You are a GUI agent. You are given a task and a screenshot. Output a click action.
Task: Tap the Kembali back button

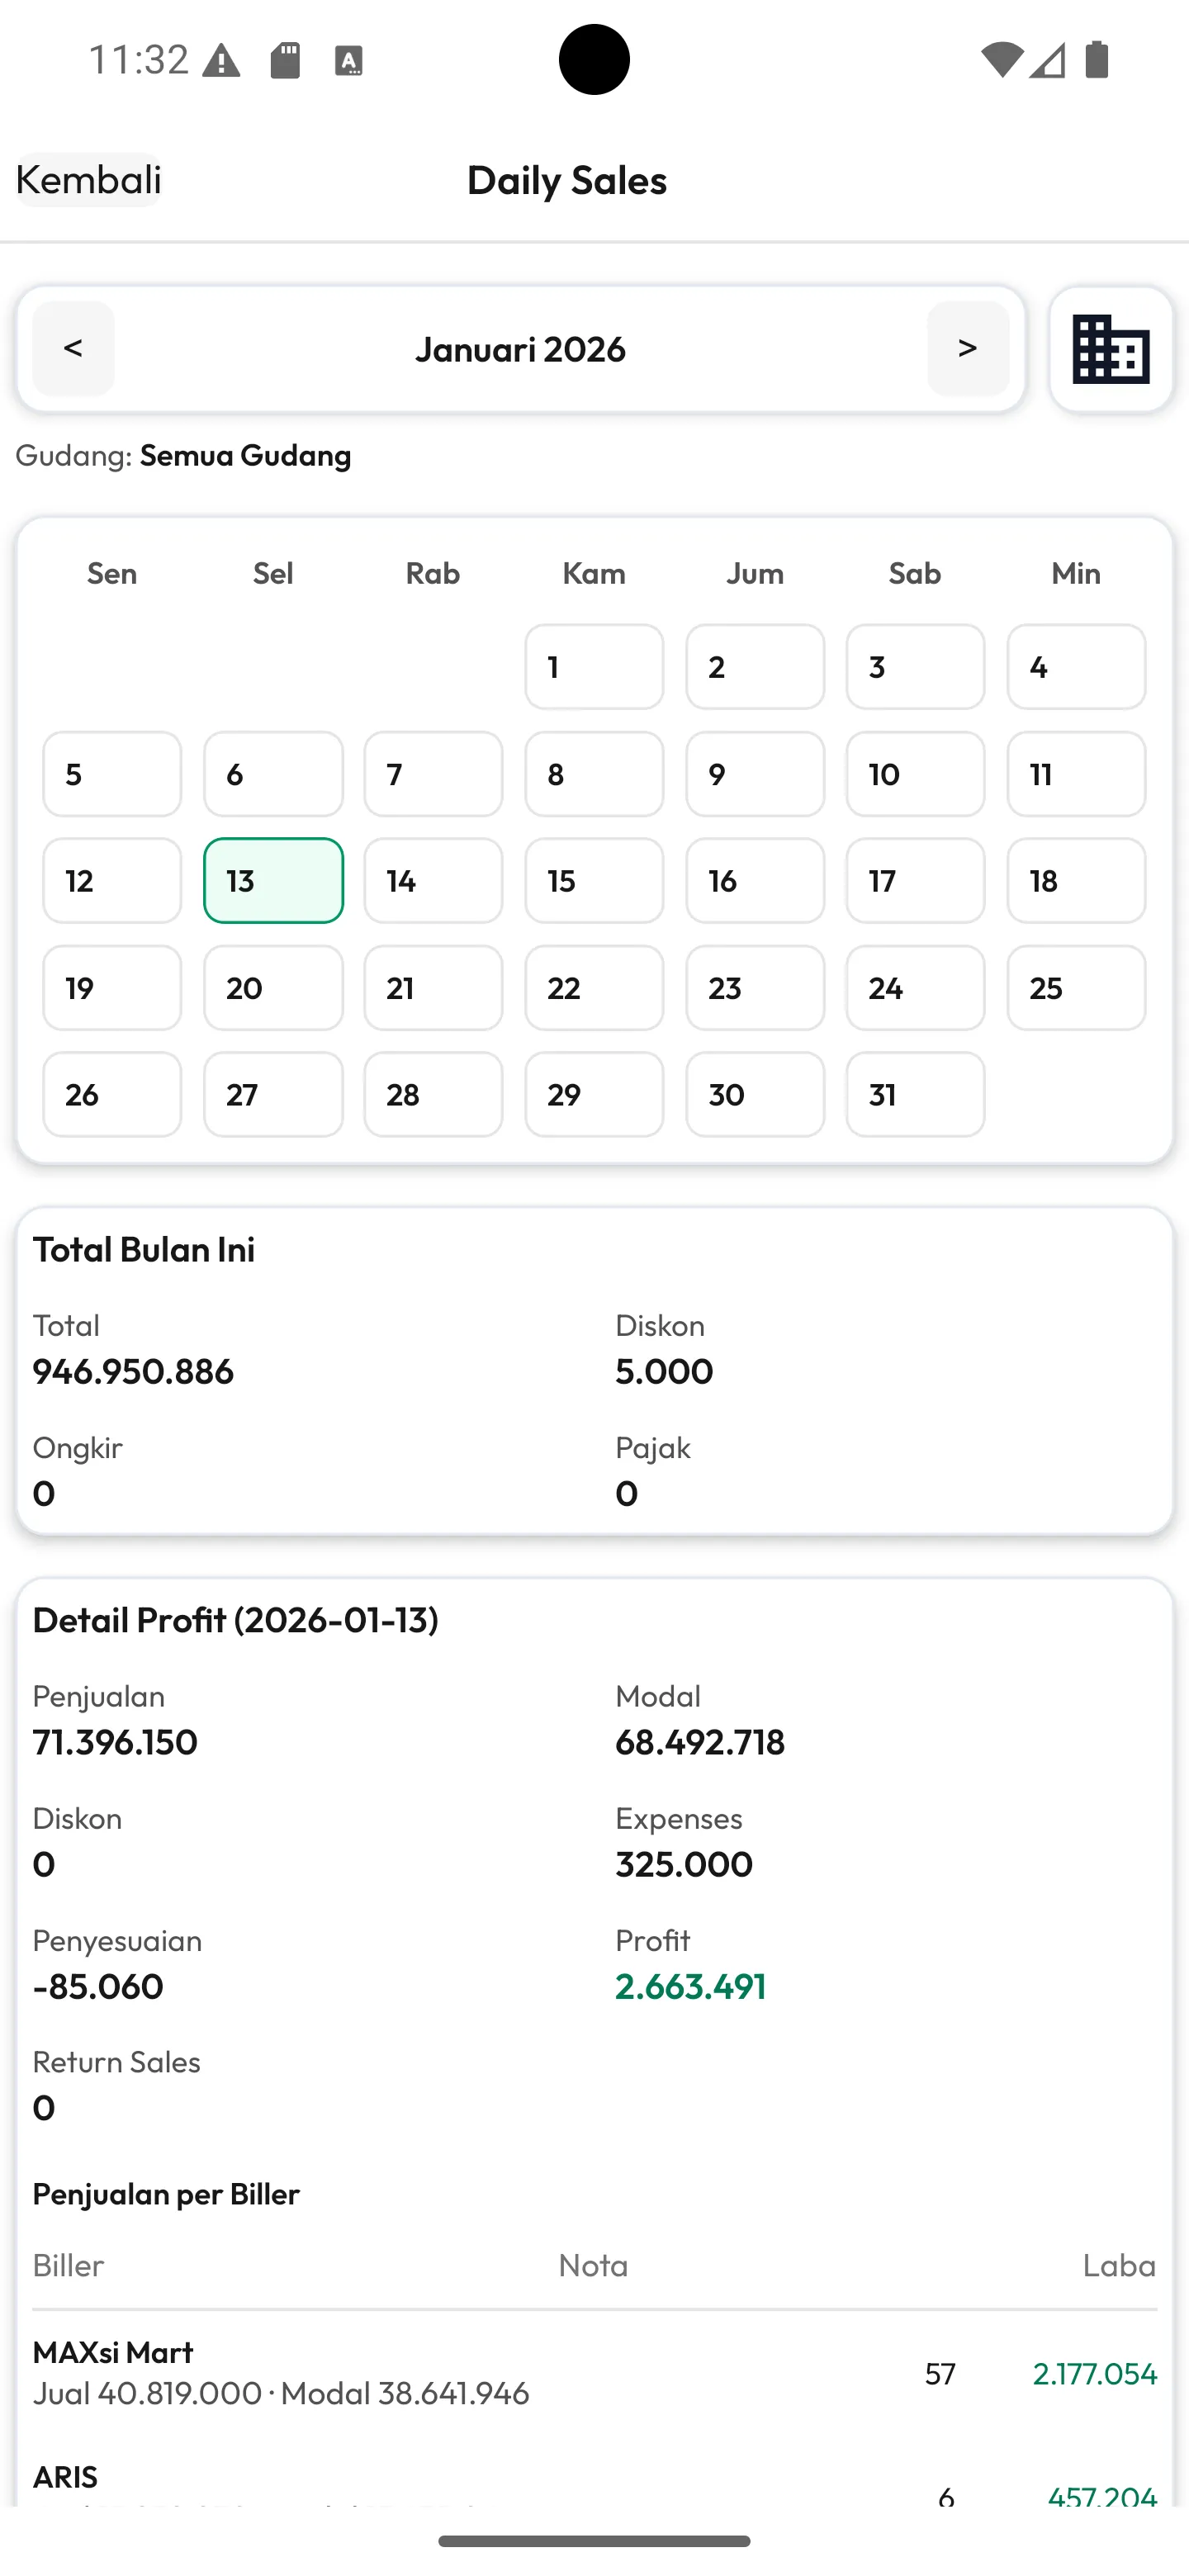88,180
